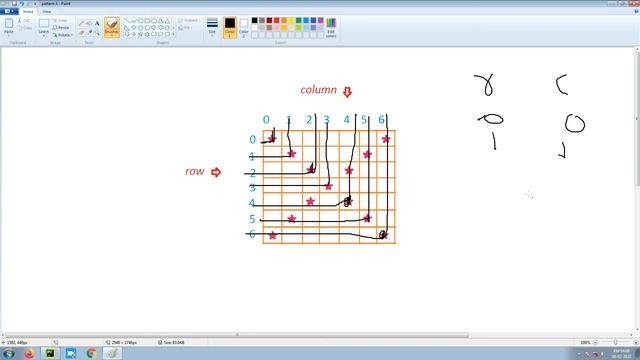Viewport: 640px width, 360px height.
Task: Open the Paint file menu dropdown
Action: (x=9, y=11)
